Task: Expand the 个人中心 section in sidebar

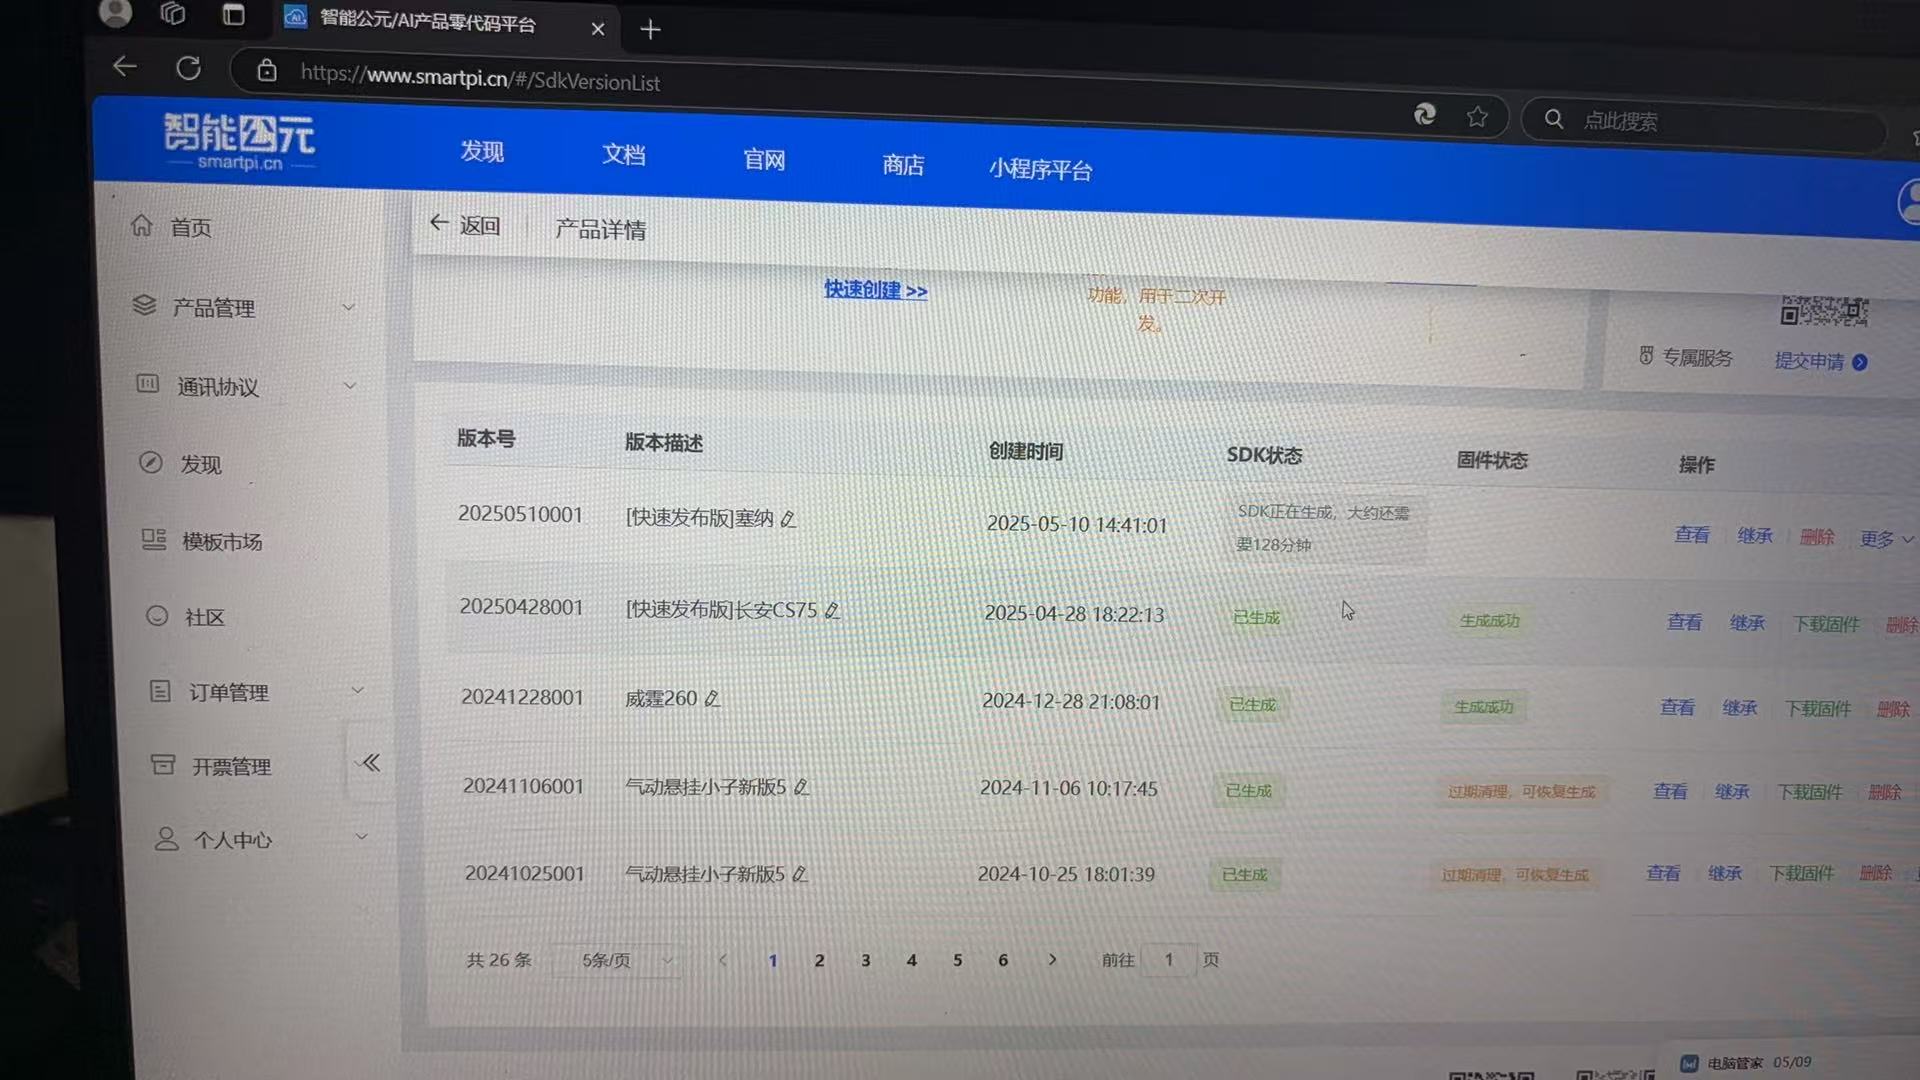Action: (x=360, y=835)
